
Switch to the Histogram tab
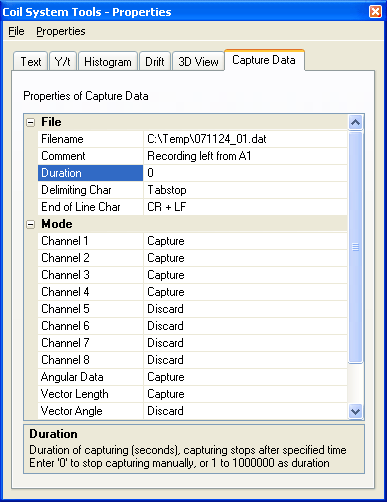108,62
